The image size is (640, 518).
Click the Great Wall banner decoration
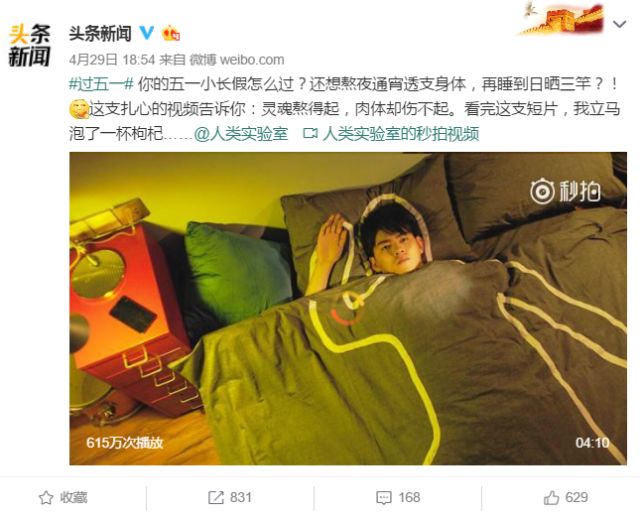562,19
